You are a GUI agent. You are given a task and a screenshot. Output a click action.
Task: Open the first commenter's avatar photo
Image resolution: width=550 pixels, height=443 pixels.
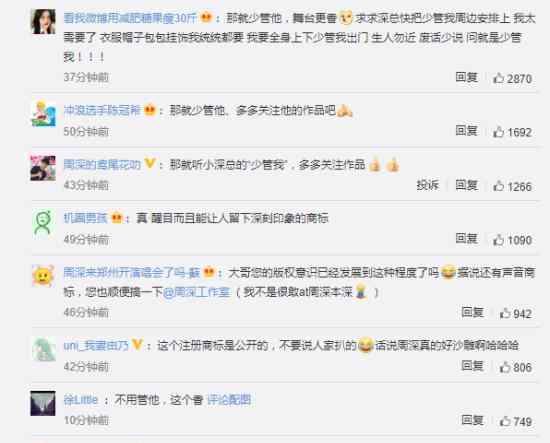pos(43,22)
